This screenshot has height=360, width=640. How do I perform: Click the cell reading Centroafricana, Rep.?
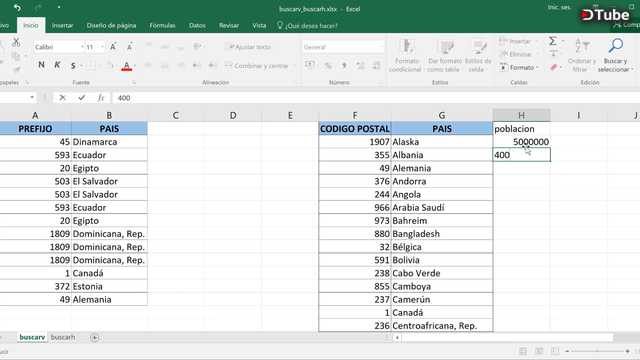pyautogui.click(x=442, y=326)
